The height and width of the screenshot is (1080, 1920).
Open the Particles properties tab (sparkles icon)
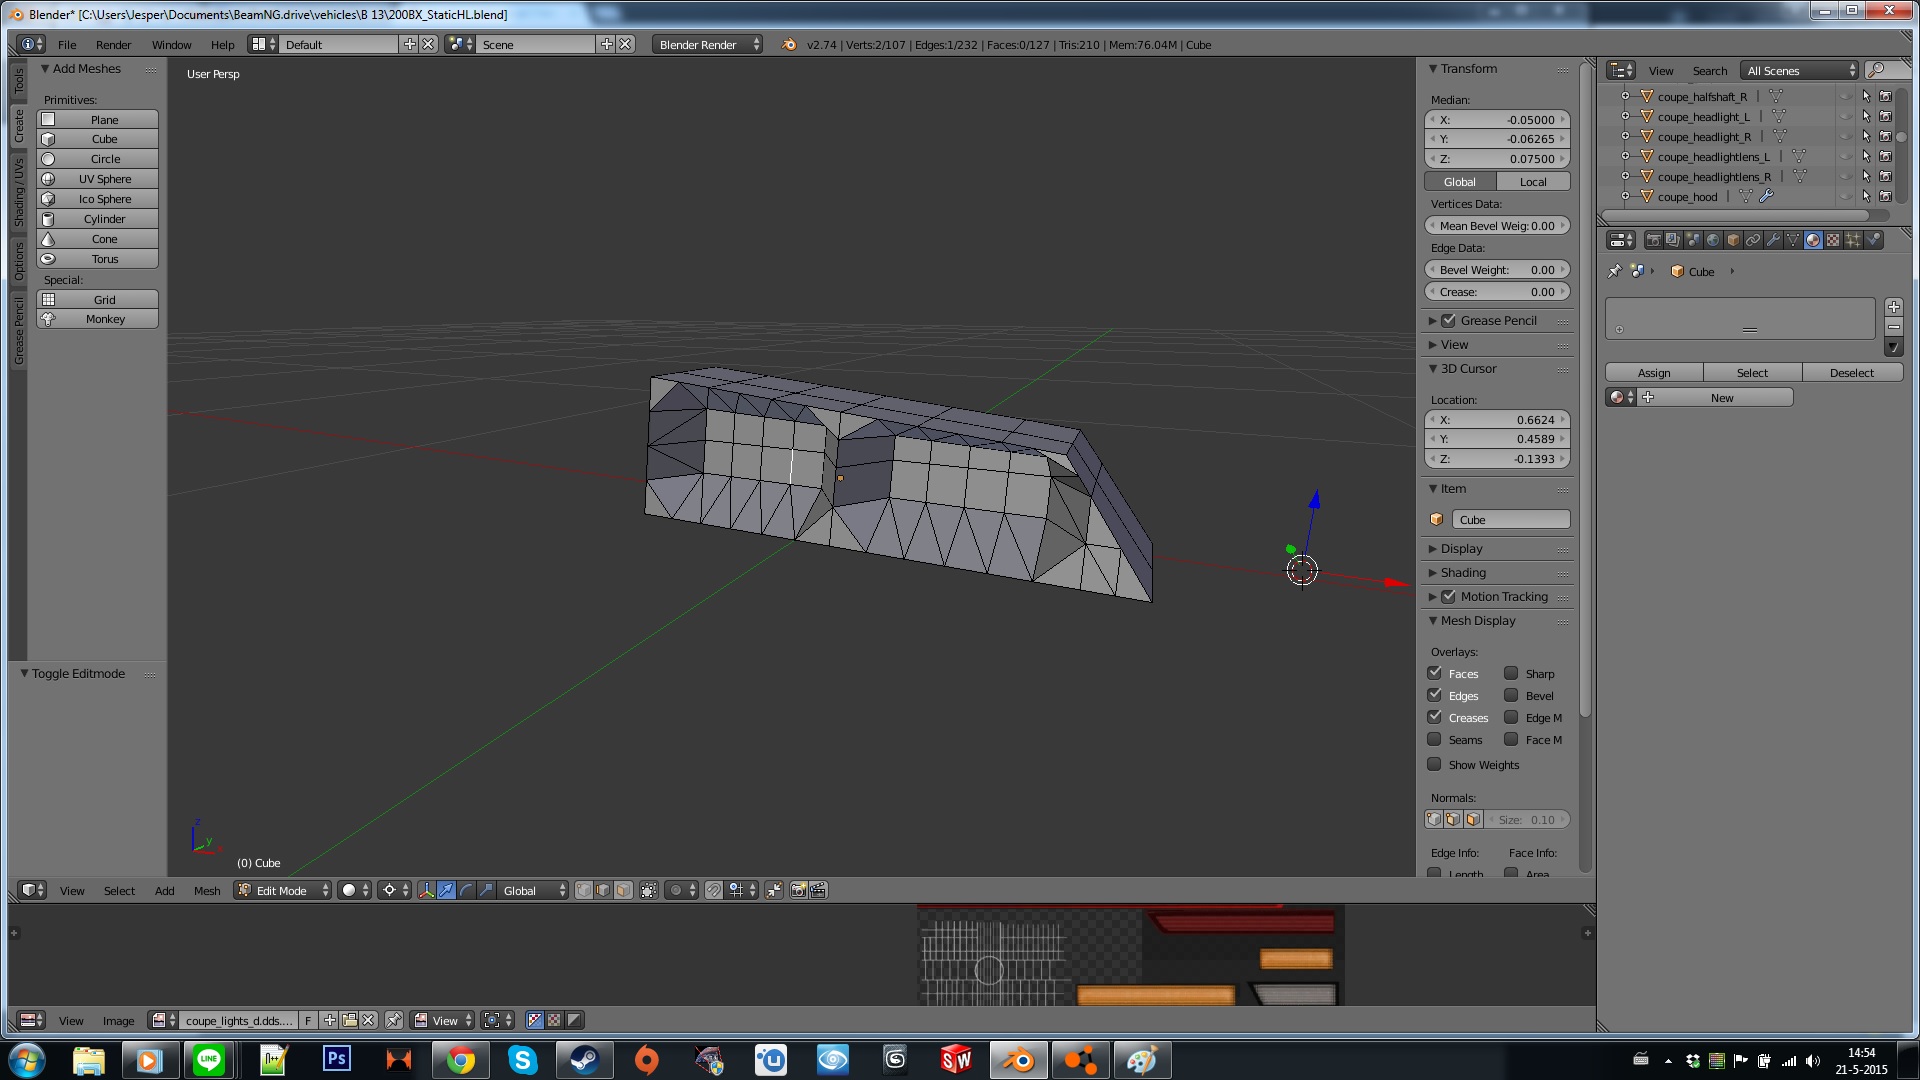coord(1853,240)
